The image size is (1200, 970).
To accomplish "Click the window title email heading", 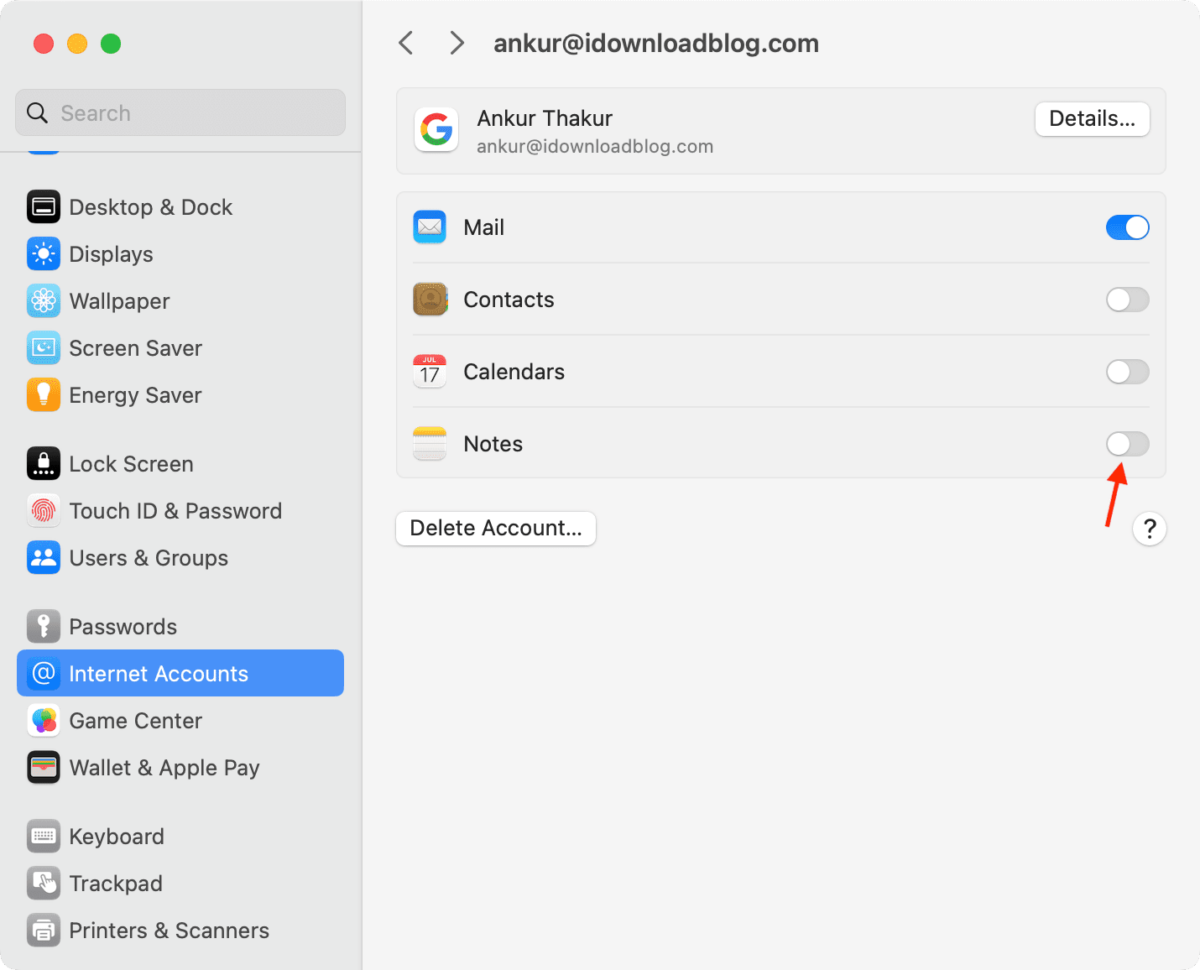I will point(656,43).
